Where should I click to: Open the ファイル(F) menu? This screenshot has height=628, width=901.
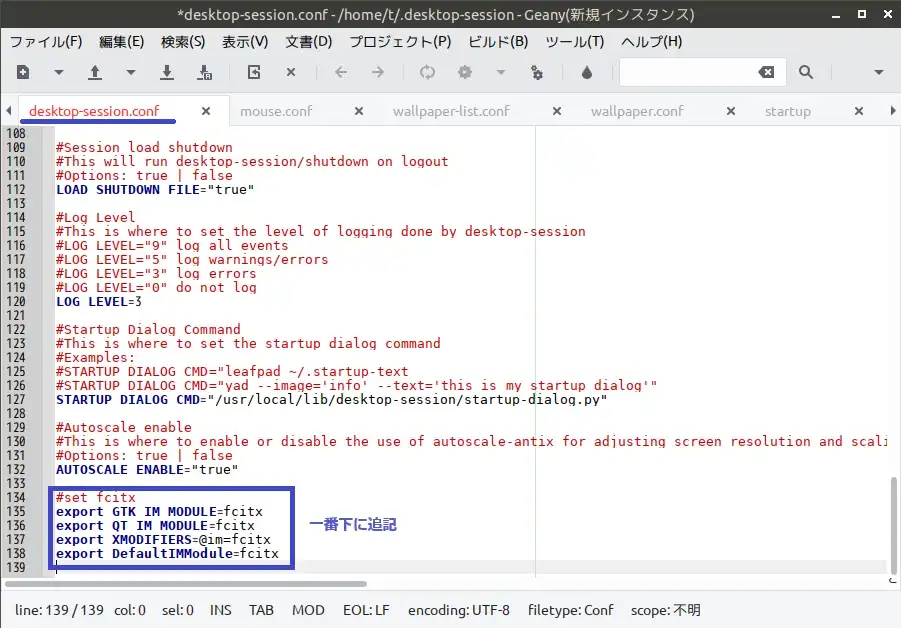point(46,42)
